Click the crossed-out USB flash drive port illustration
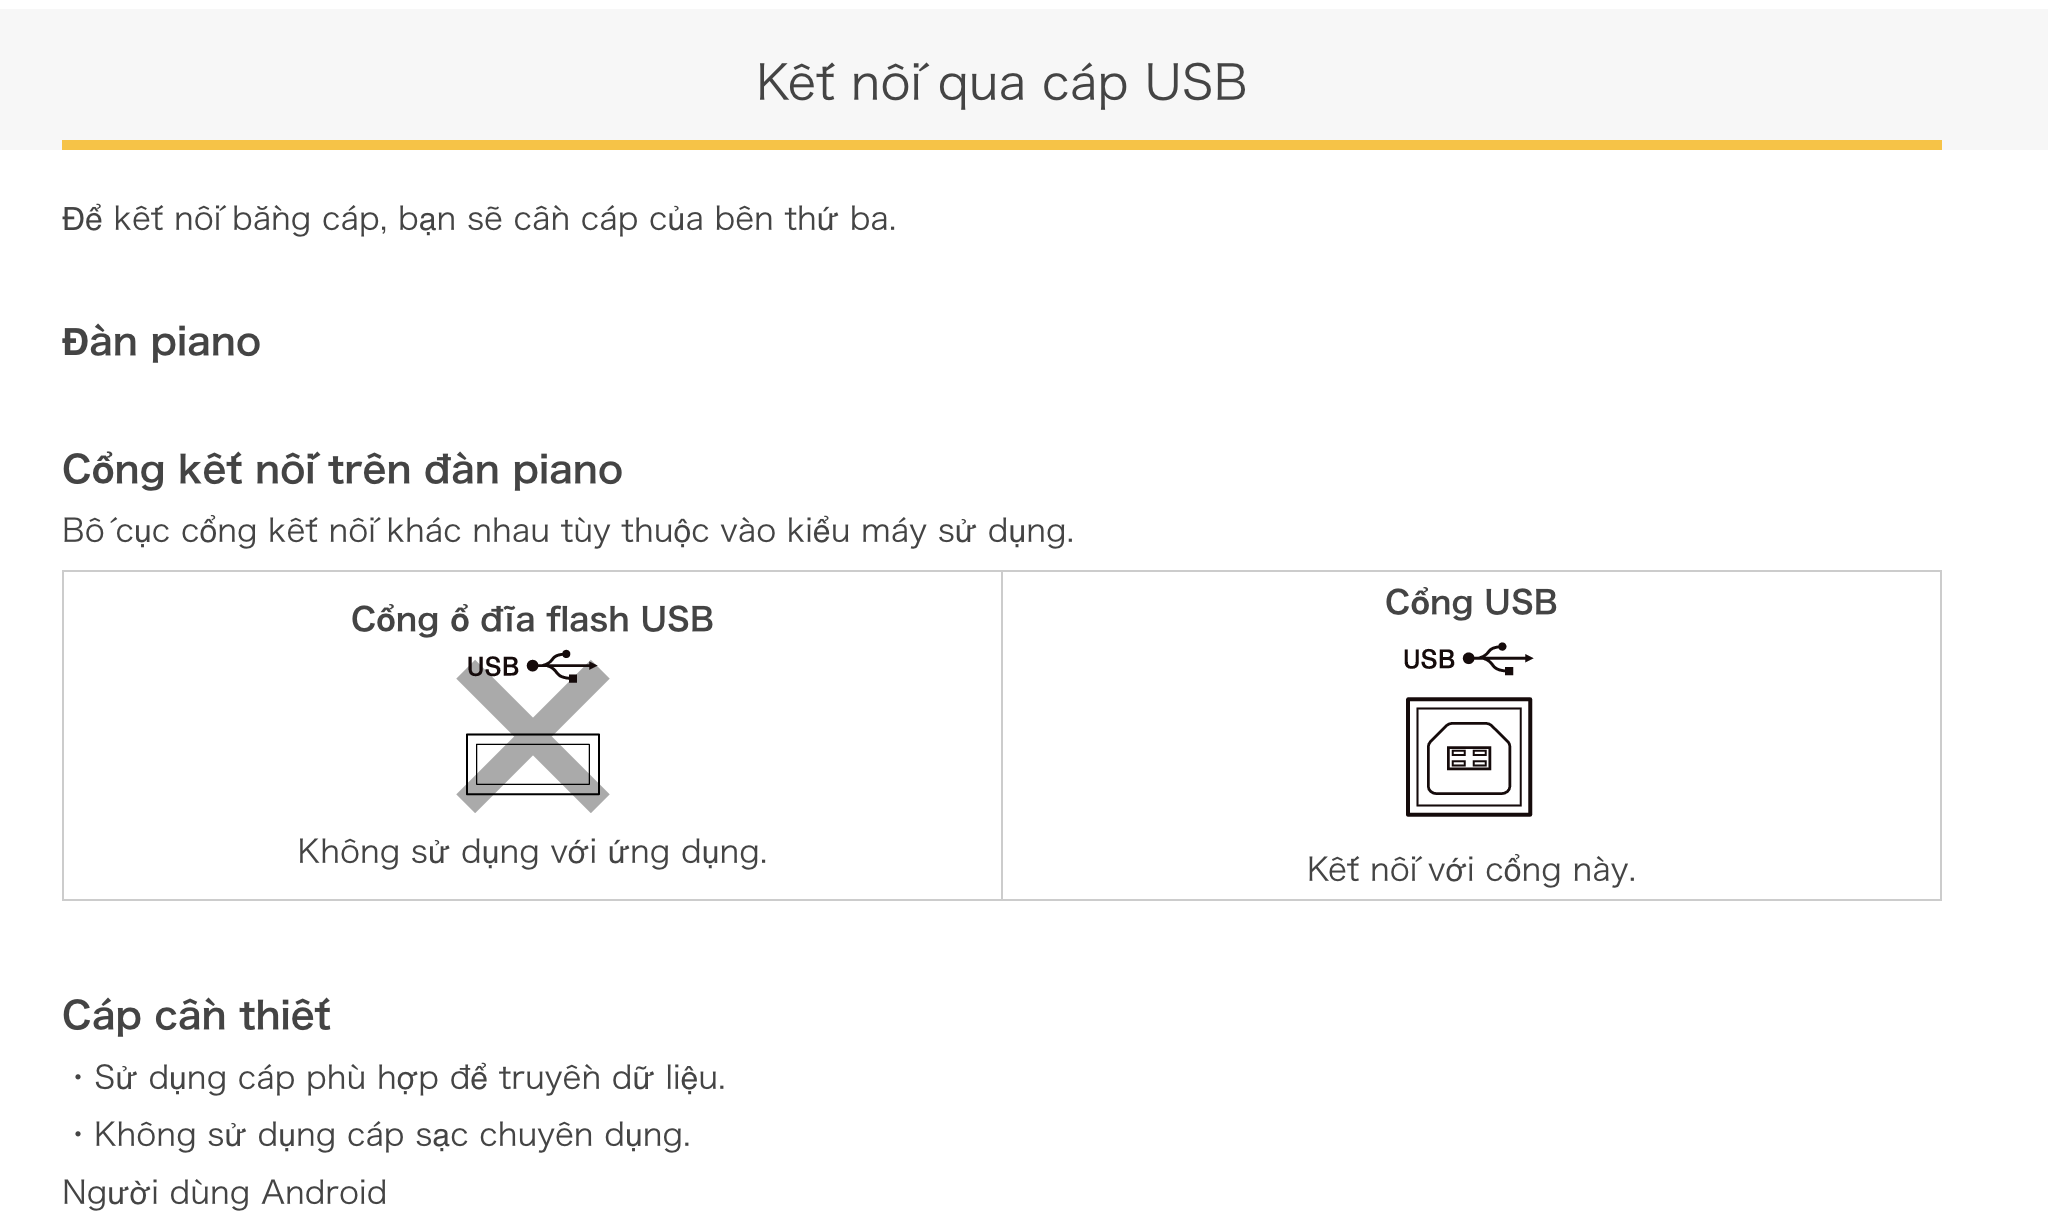 533,763
